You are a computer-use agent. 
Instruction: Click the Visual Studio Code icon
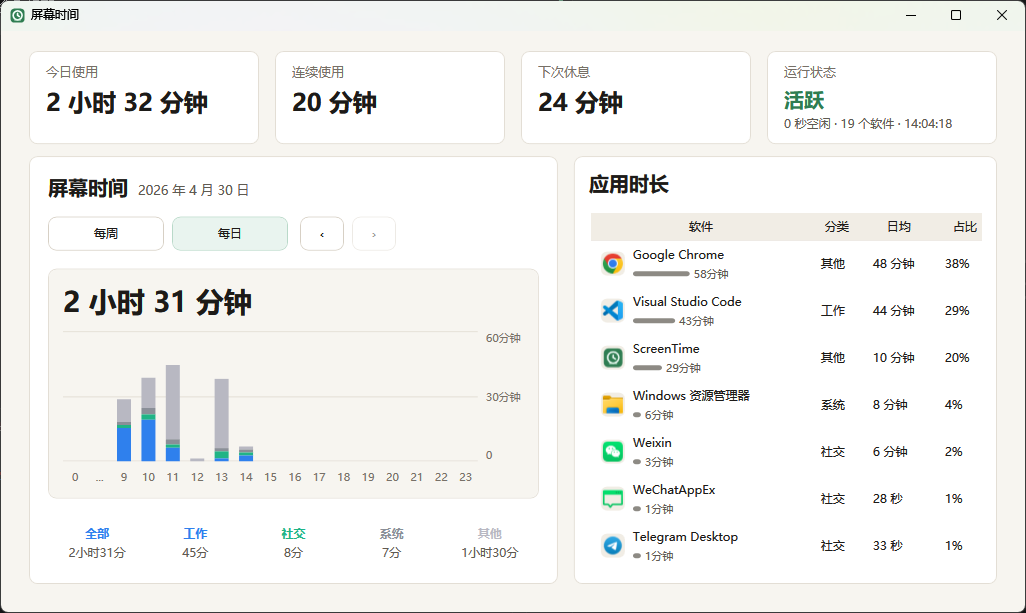coord(613,311)
